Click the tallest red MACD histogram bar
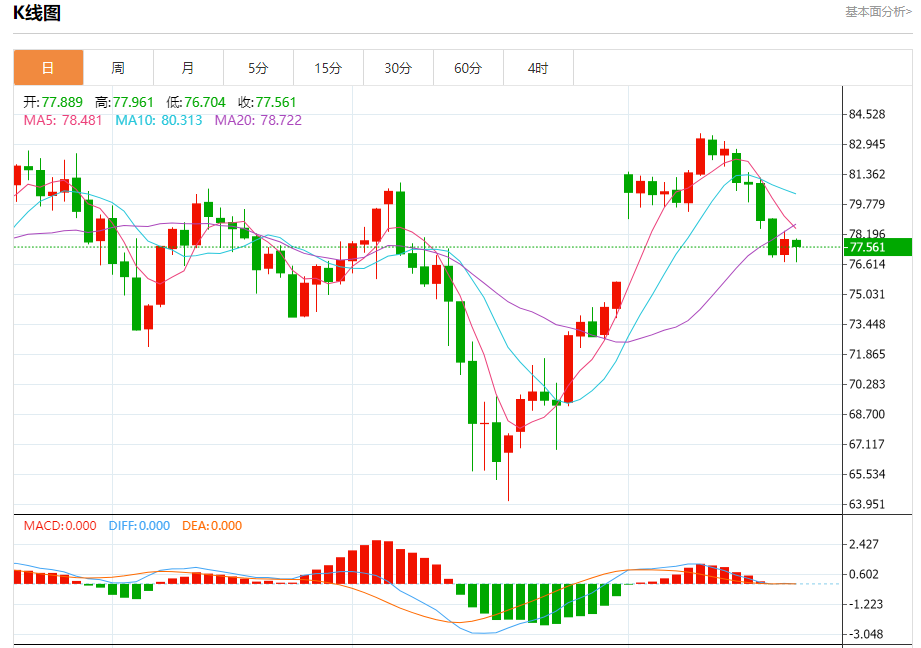This screenshot has width=921, height=648. point(377,562)
